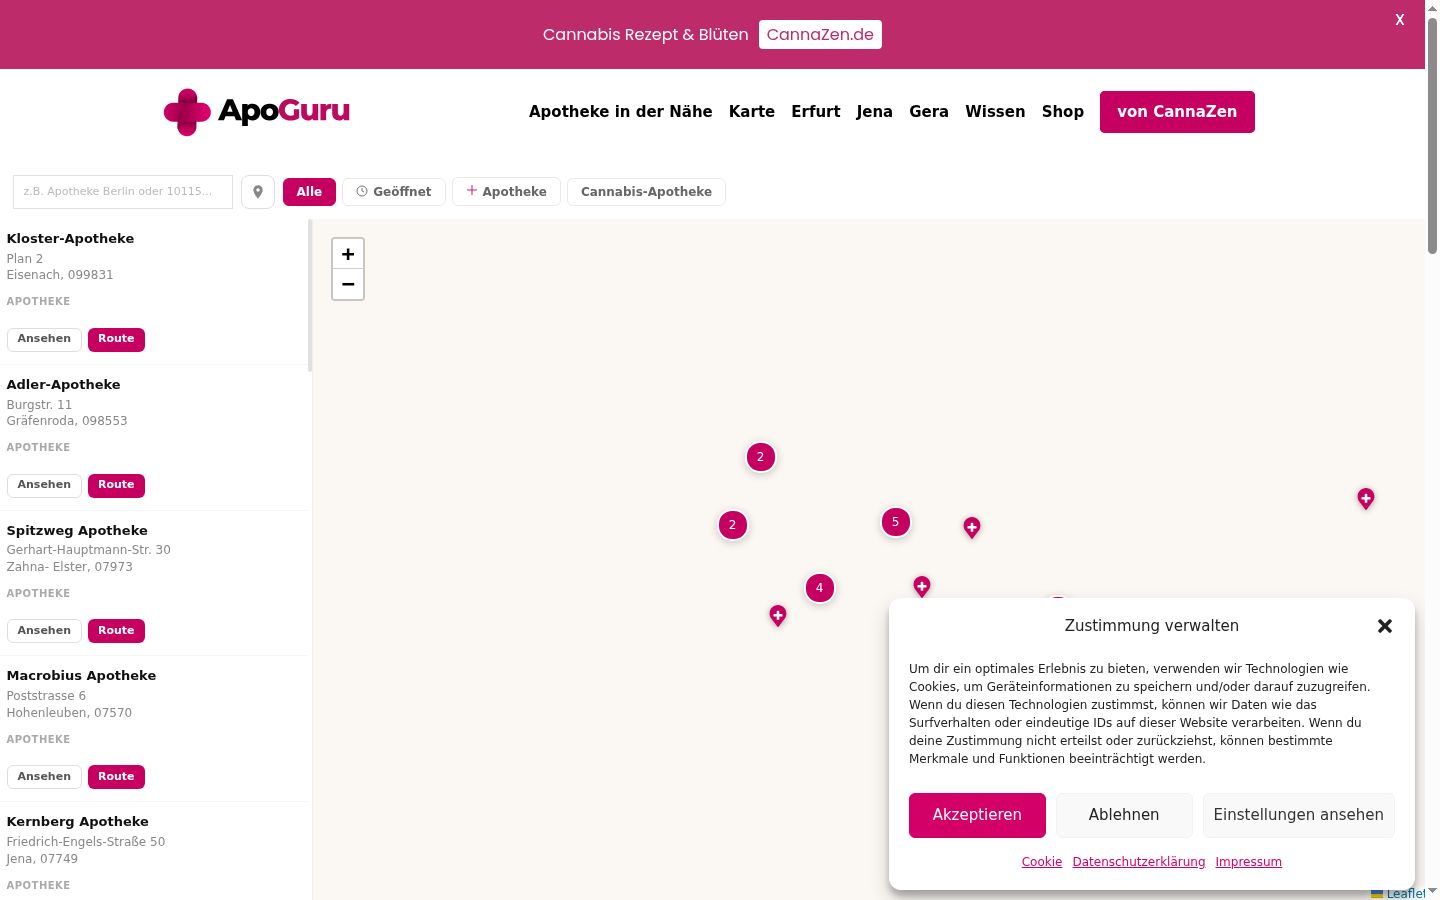Click map cluster marker labeled 5
Image resolution: width=1440 pixels, height=900 pixels.
[x=896, y=522]
